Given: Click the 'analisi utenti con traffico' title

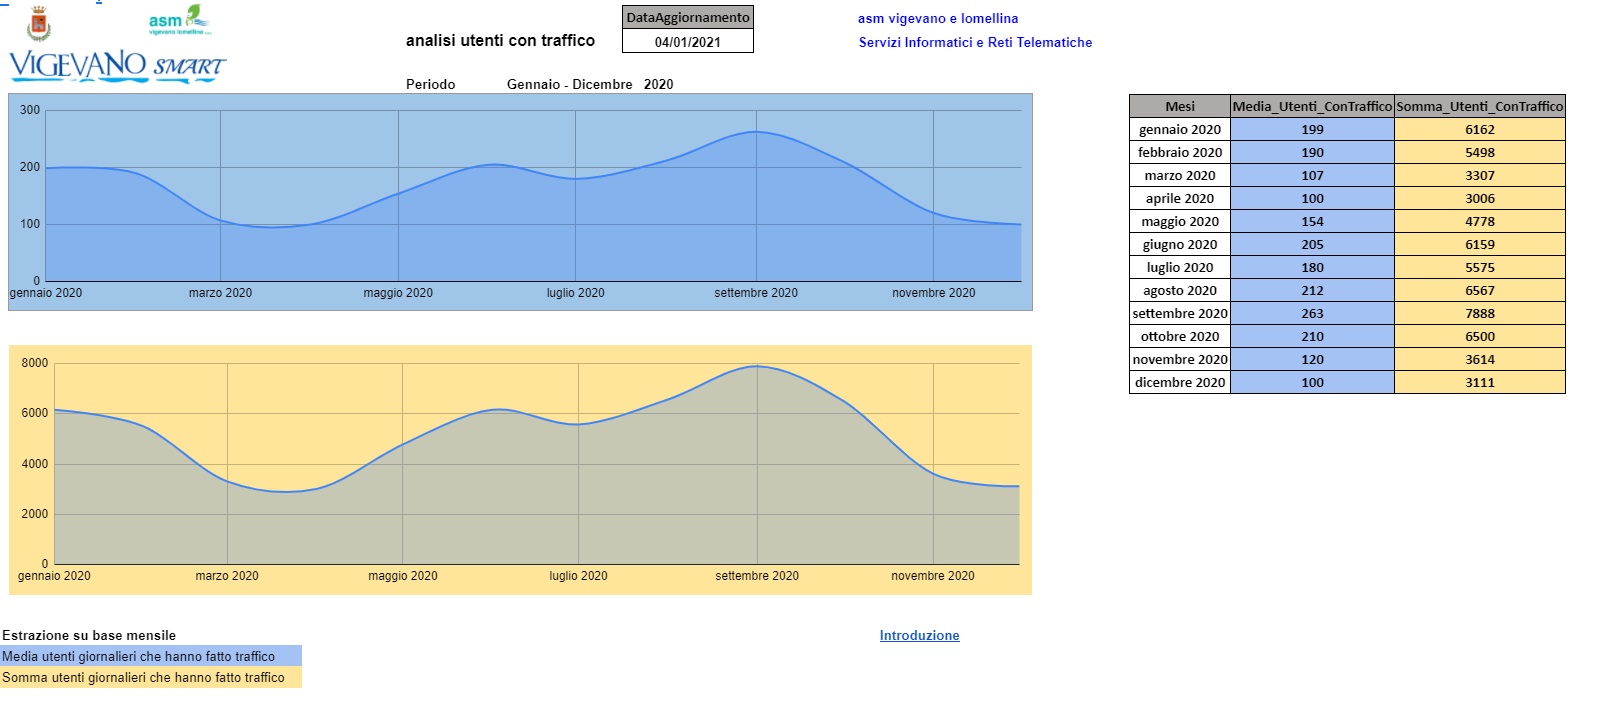Looking at the screenshot, I should (500, 40).
